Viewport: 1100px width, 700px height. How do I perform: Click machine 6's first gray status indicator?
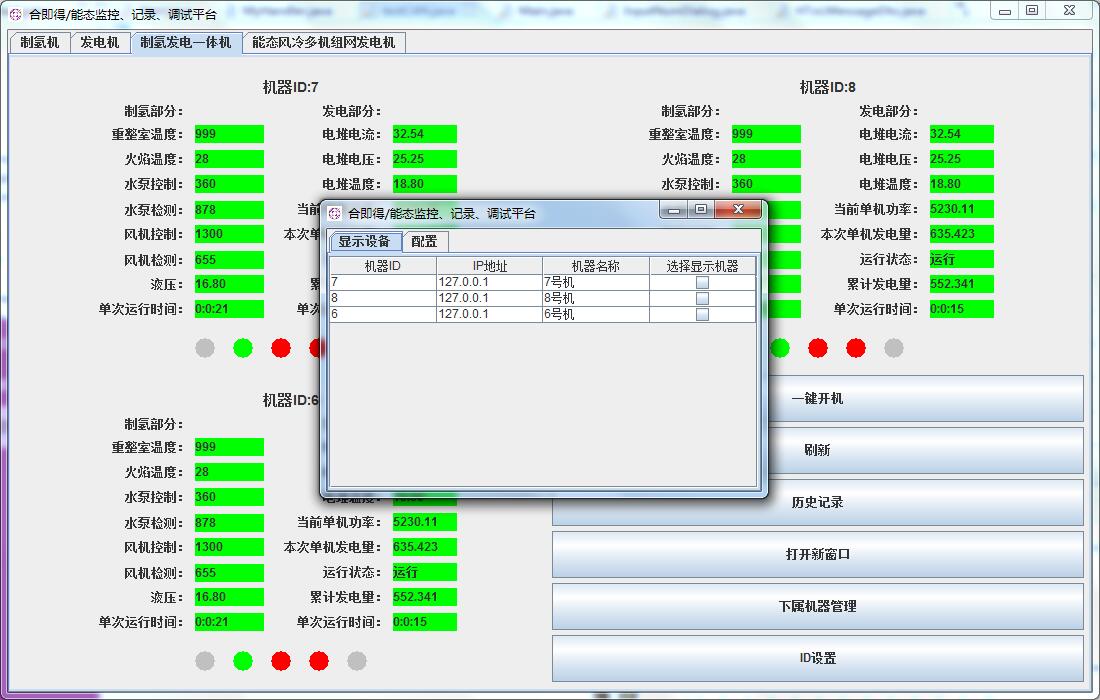pyautogui.click(x=205, y=660)
